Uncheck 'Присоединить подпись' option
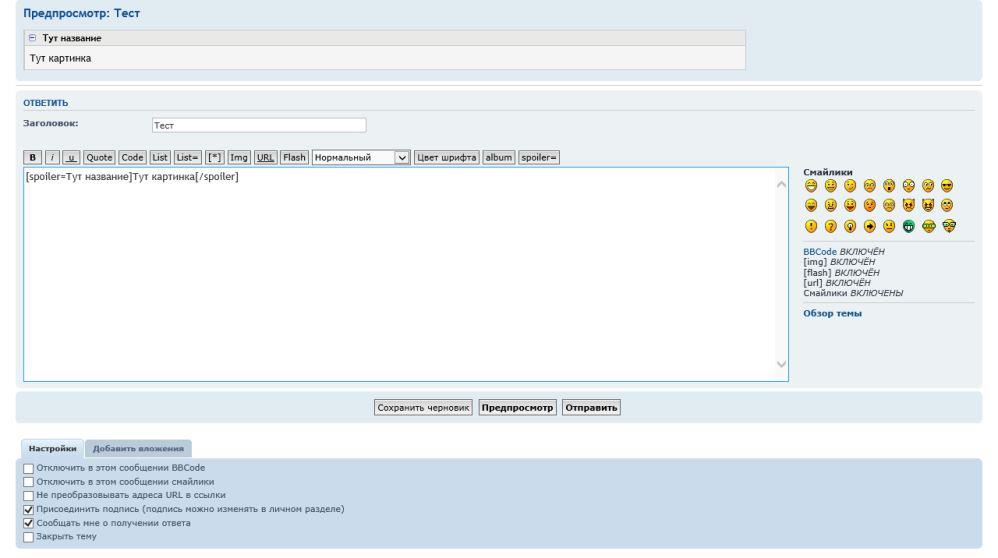998x558 pixels. [28, 509]
